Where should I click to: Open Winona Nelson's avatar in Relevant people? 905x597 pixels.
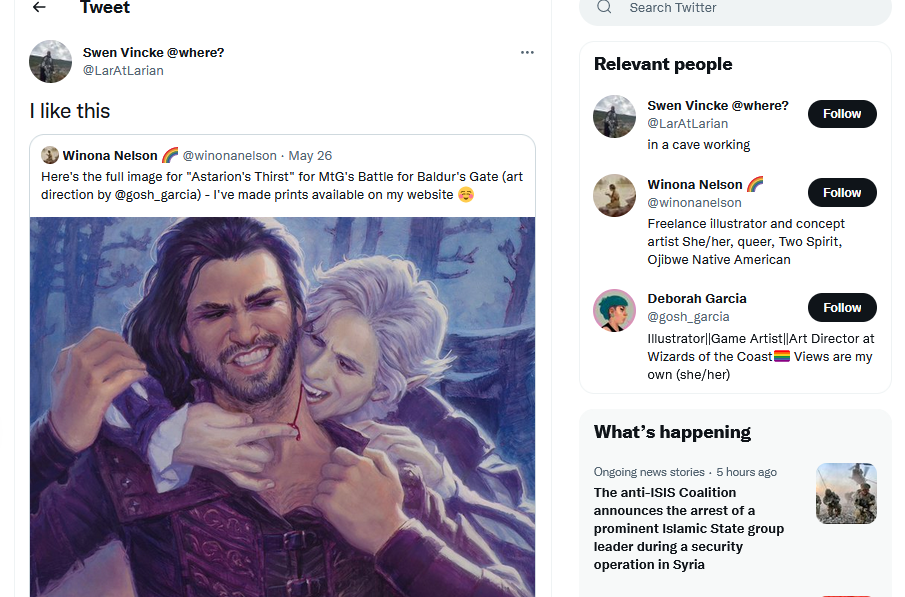click(615, 195)
